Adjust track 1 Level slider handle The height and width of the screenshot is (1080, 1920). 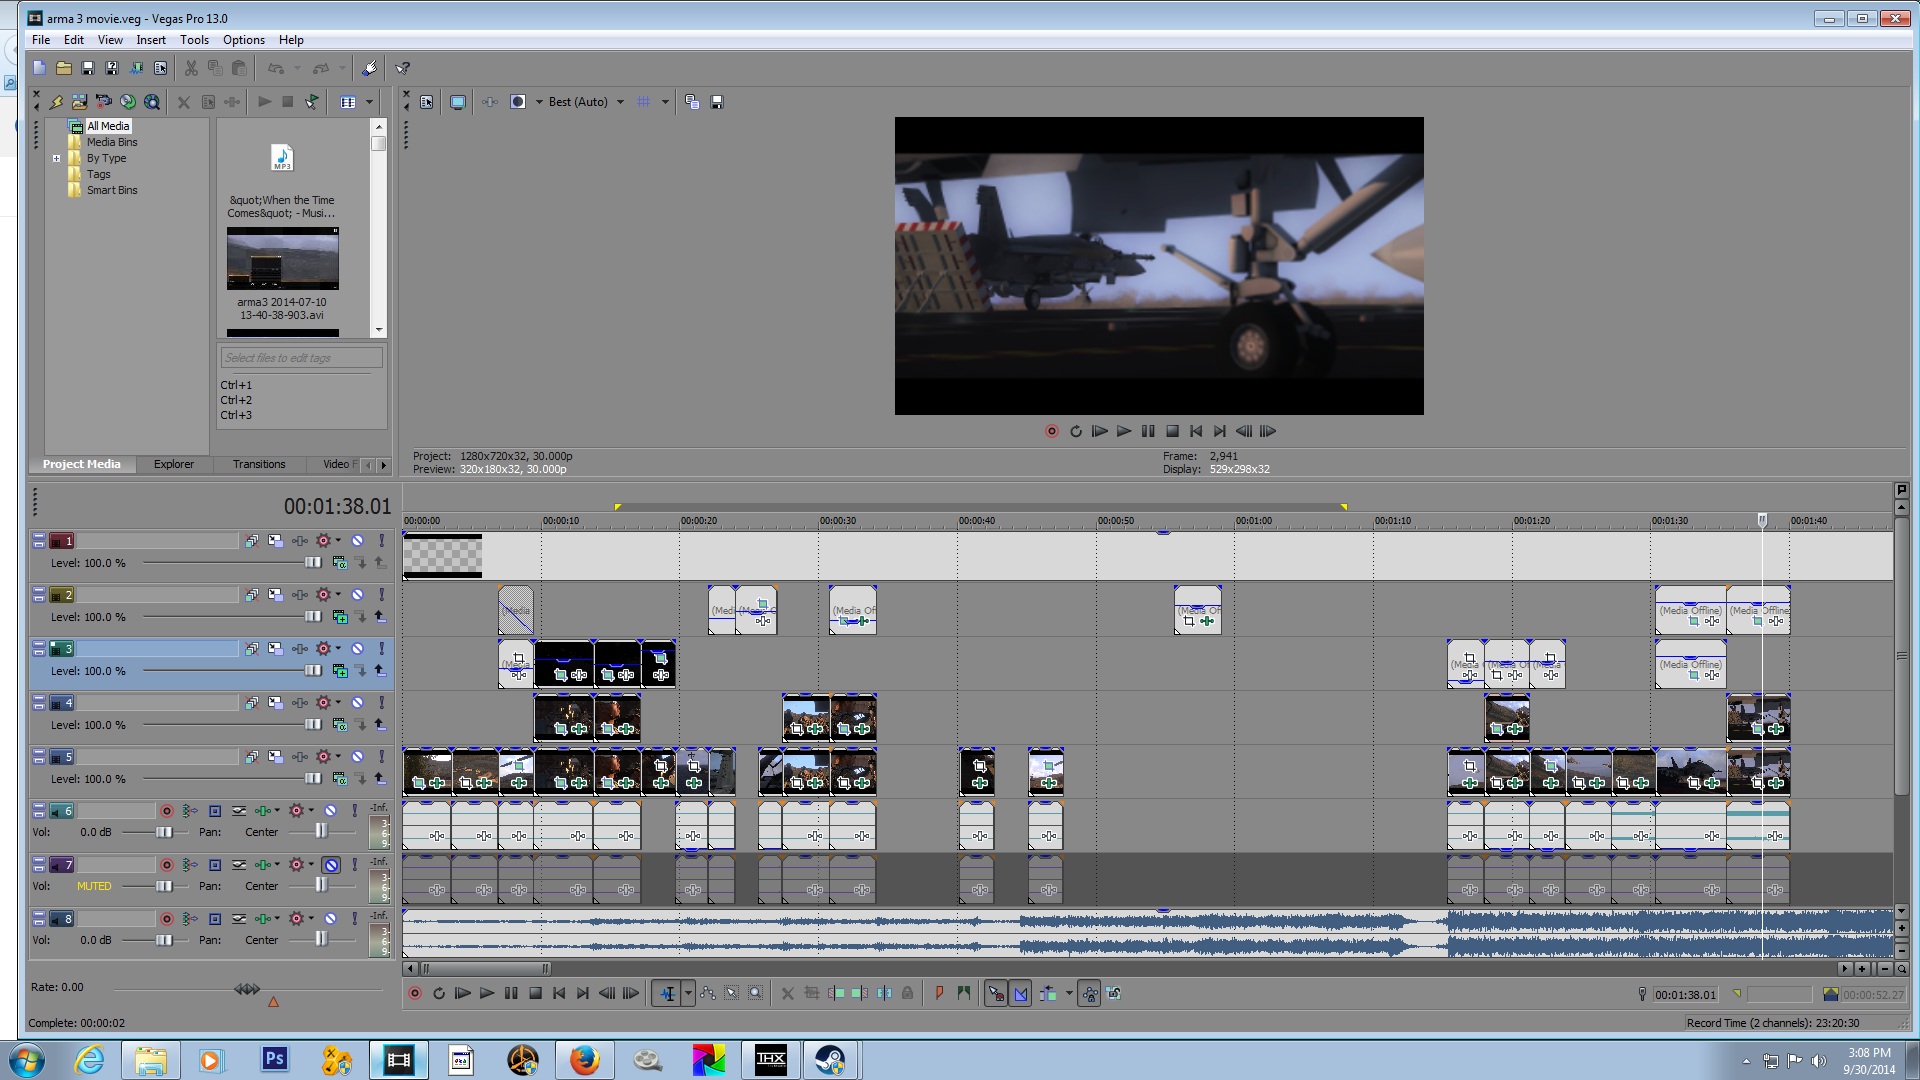[313, 563]
